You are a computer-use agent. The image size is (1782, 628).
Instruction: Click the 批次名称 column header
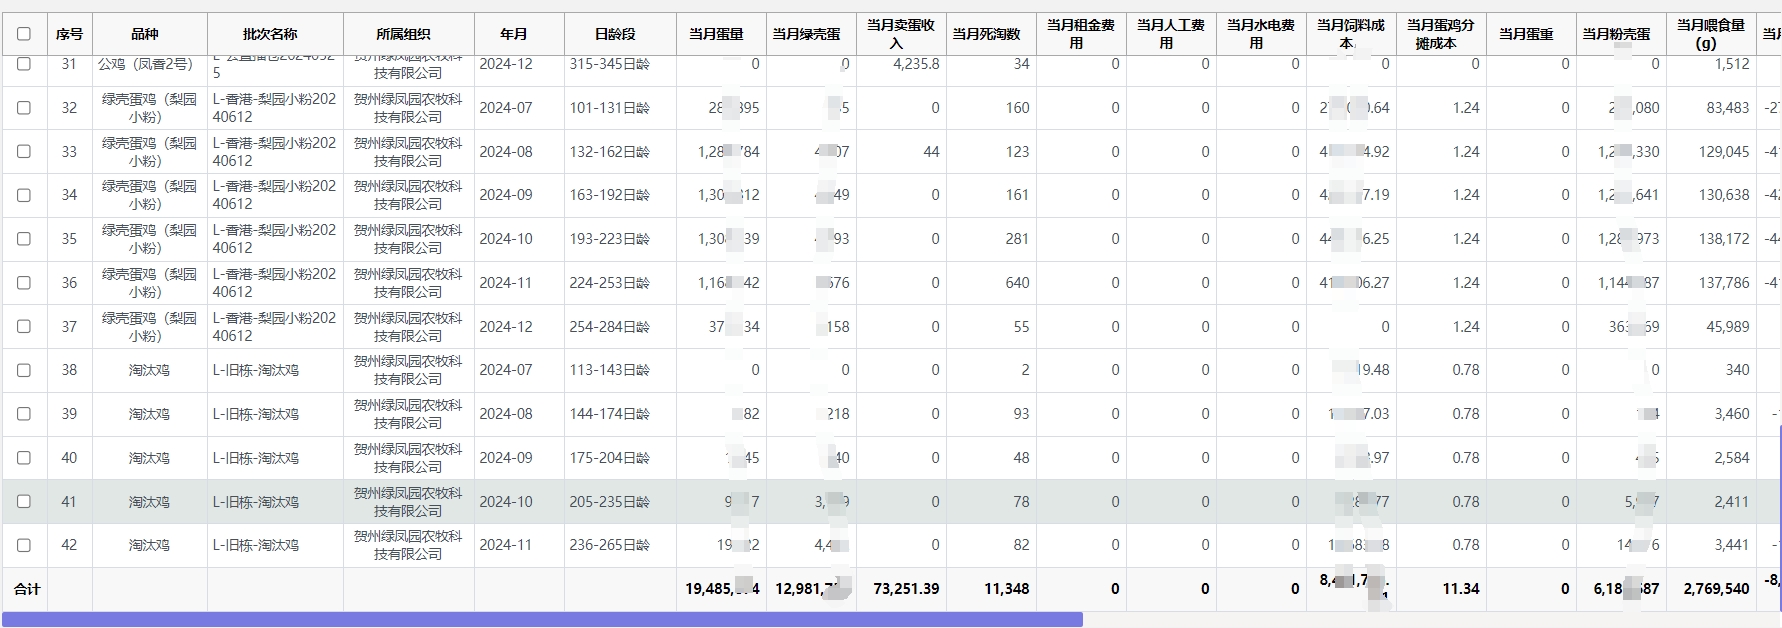270,34
